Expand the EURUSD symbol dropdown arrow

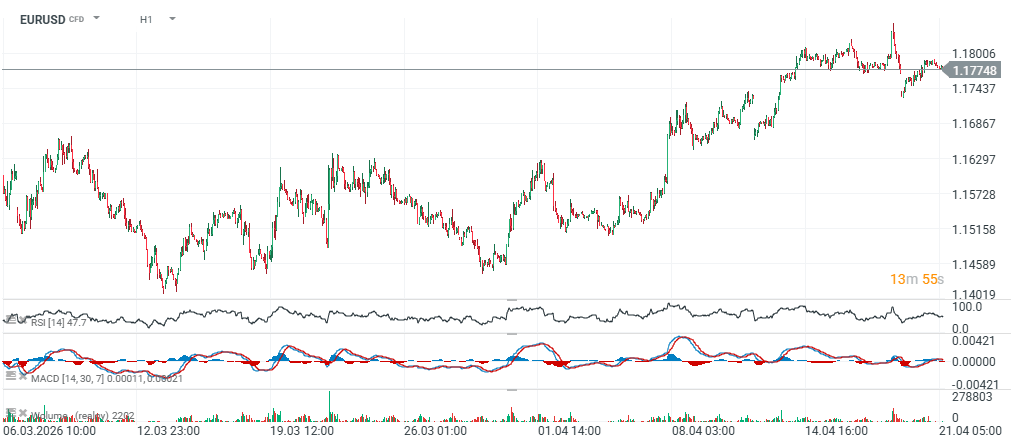click(96, 19)
